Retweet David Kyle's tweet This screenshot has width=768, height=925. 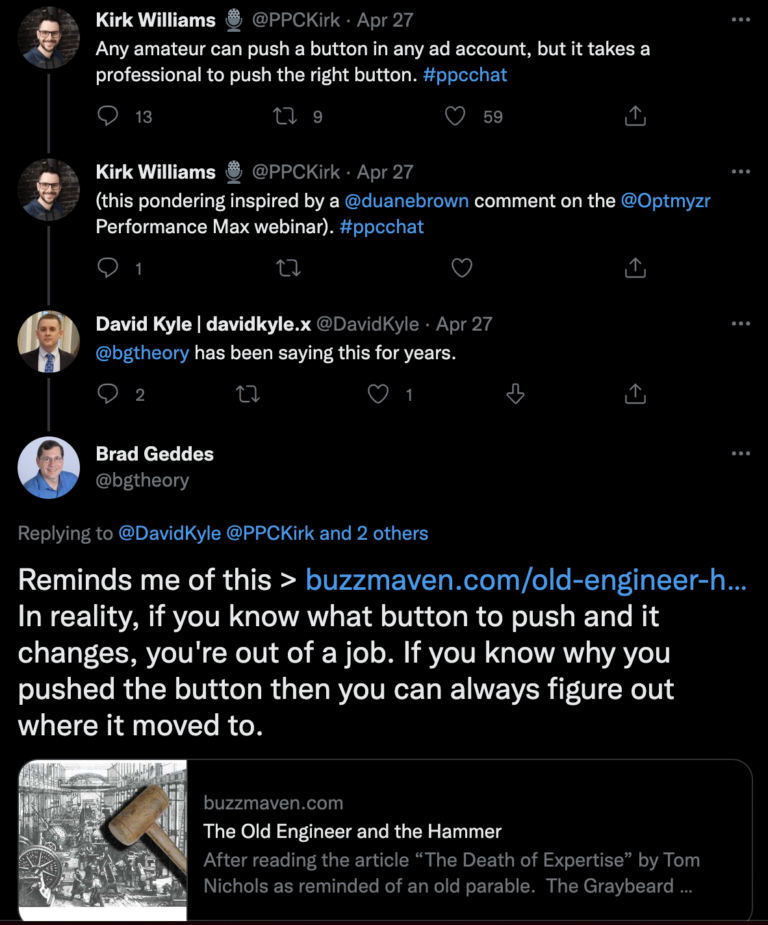pyautogui.click(x=246, y=395)
